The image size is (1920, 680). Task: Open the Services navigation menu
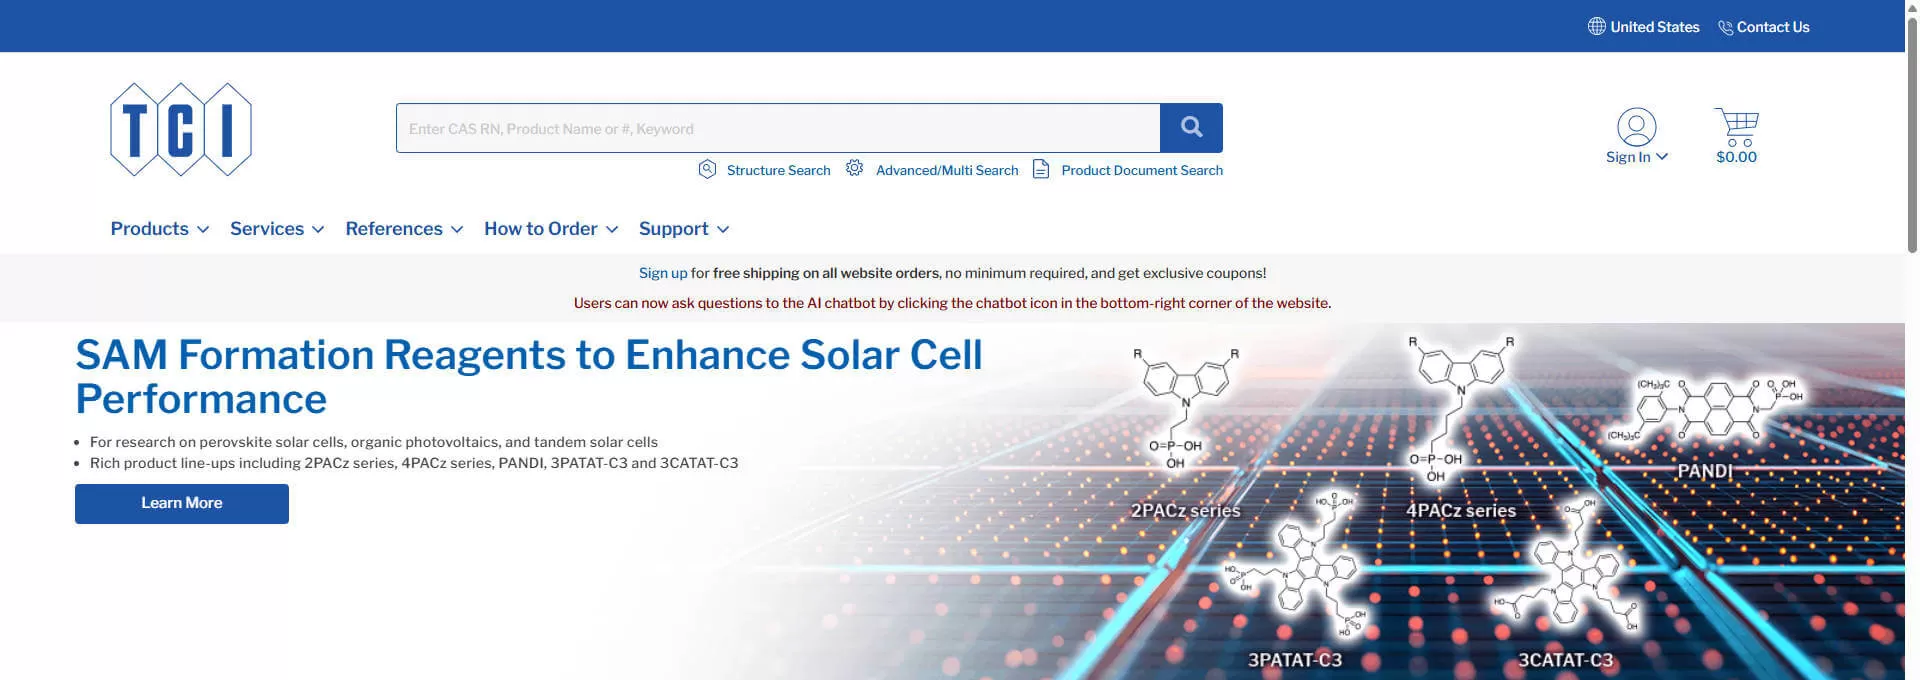coord(277,229)
